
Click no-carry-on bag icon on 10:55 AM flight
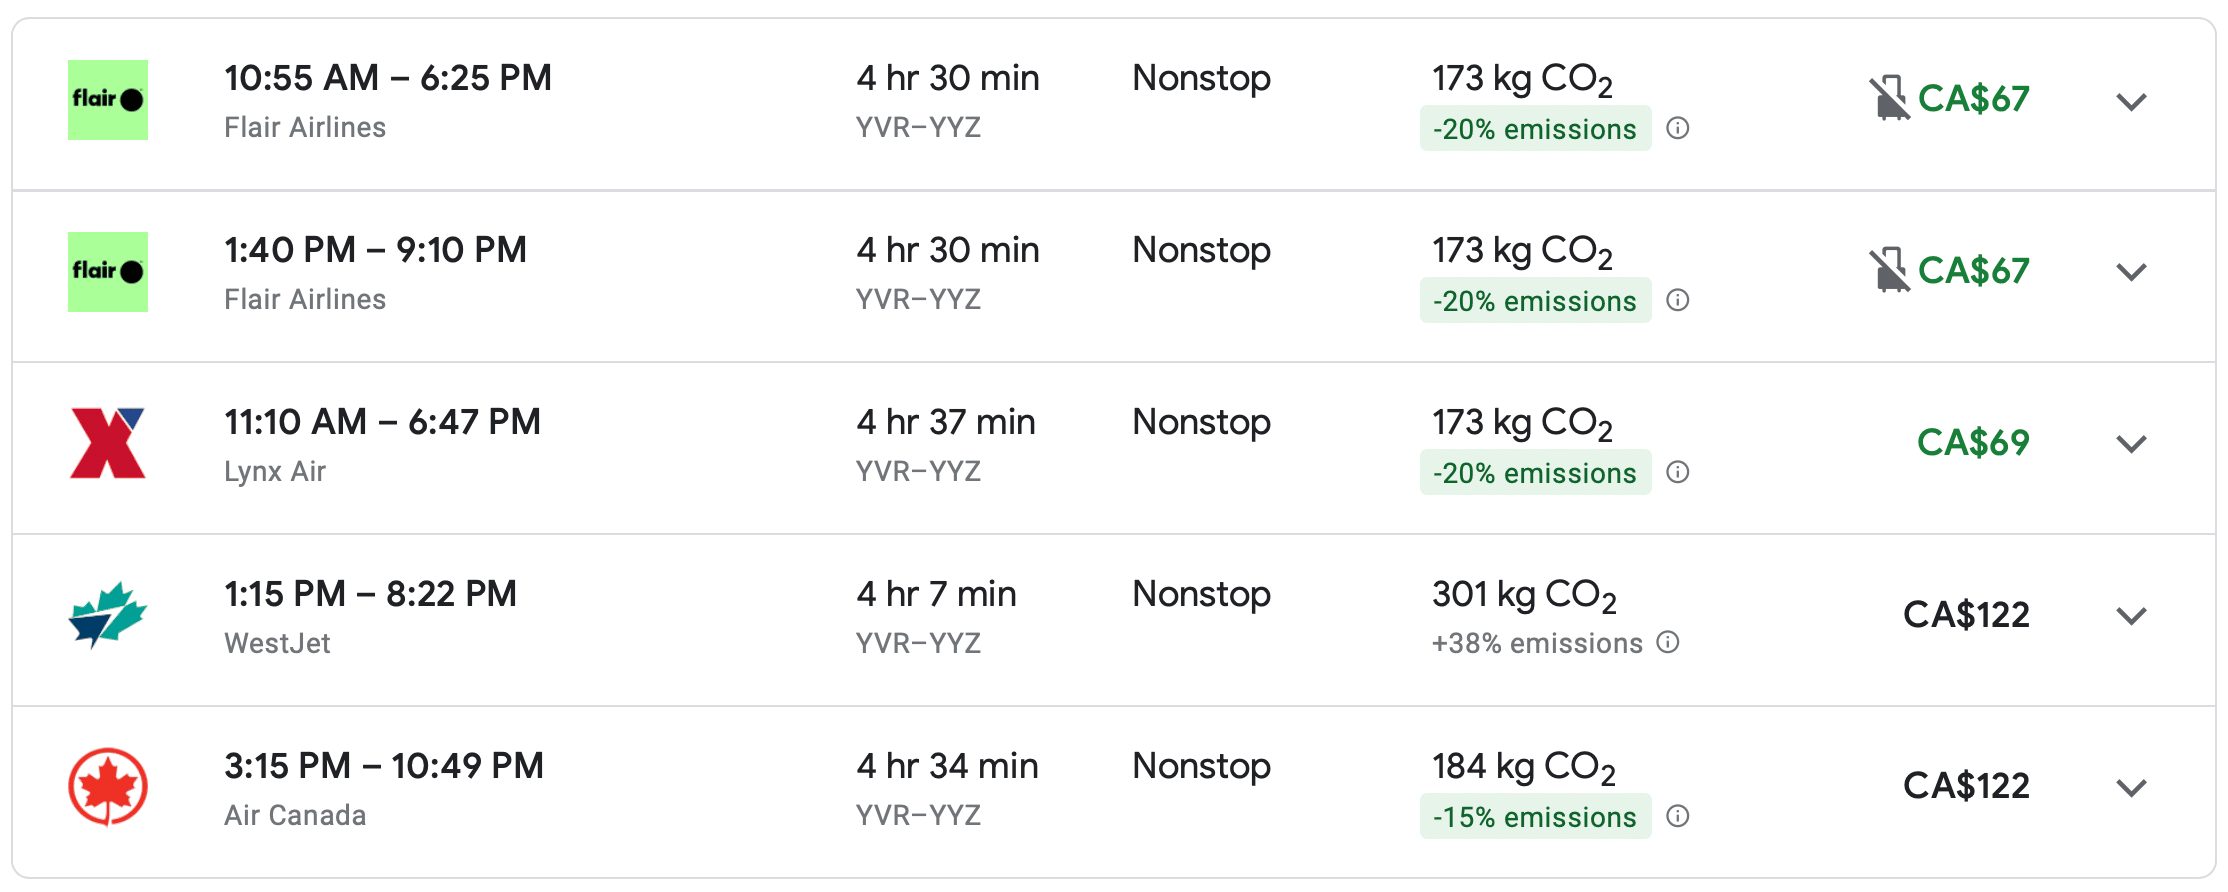(1889, 98)
